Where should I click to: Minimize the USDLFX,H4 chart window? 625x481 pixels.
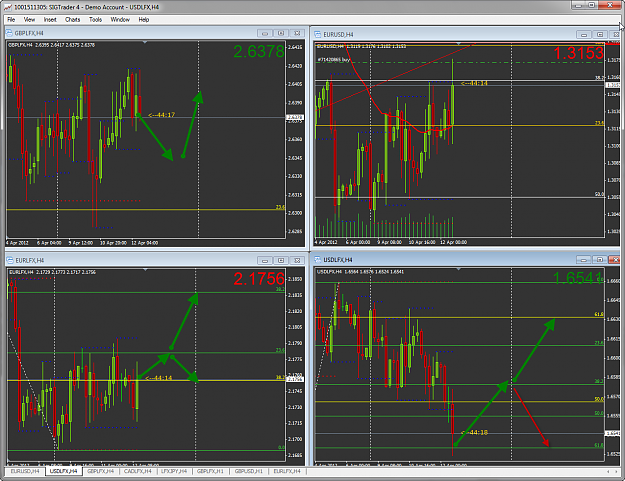[x=584, y=260]
